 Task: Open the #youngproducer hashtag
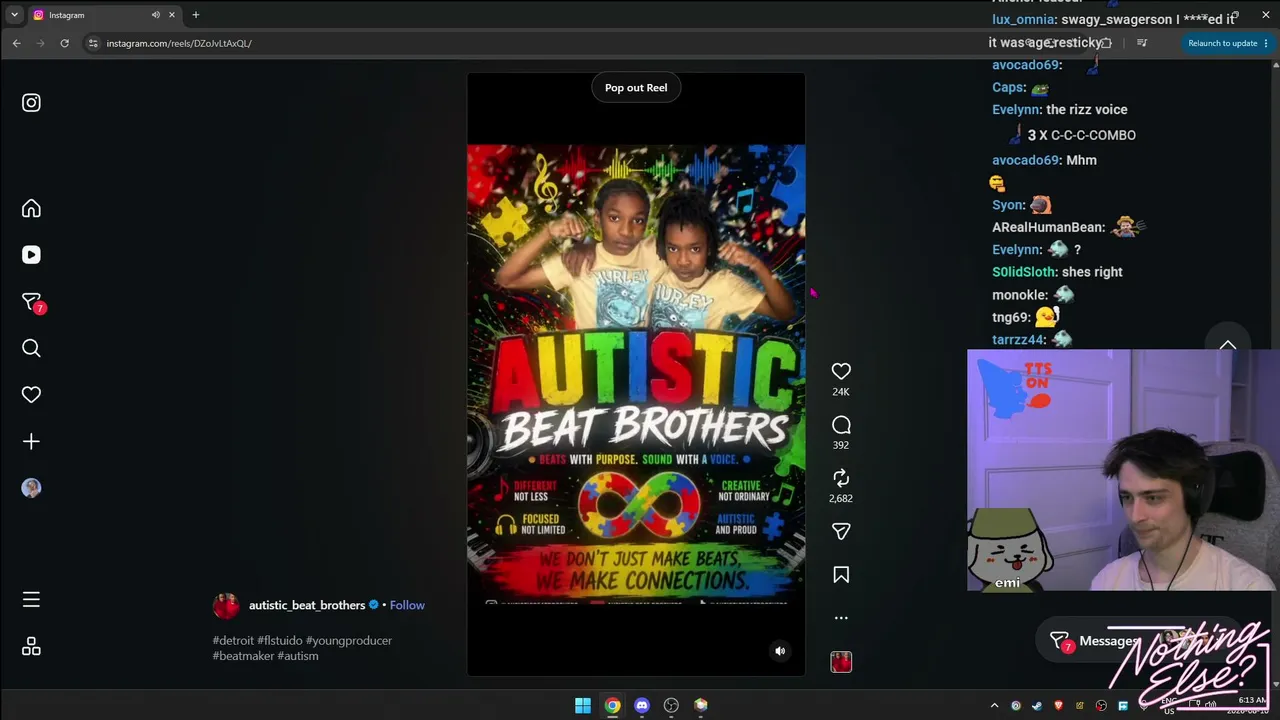point(349,640)
